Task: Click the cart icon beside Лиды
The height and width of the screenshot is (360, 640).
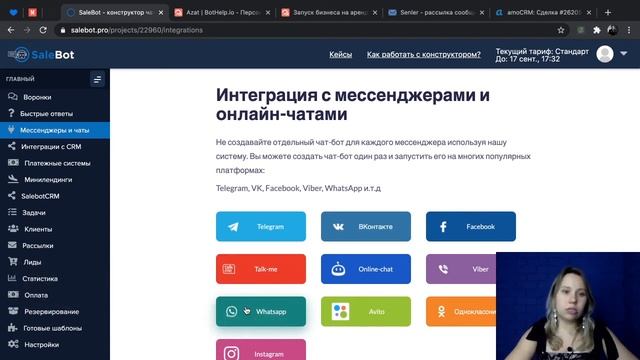Action: (x=13, y=261)
